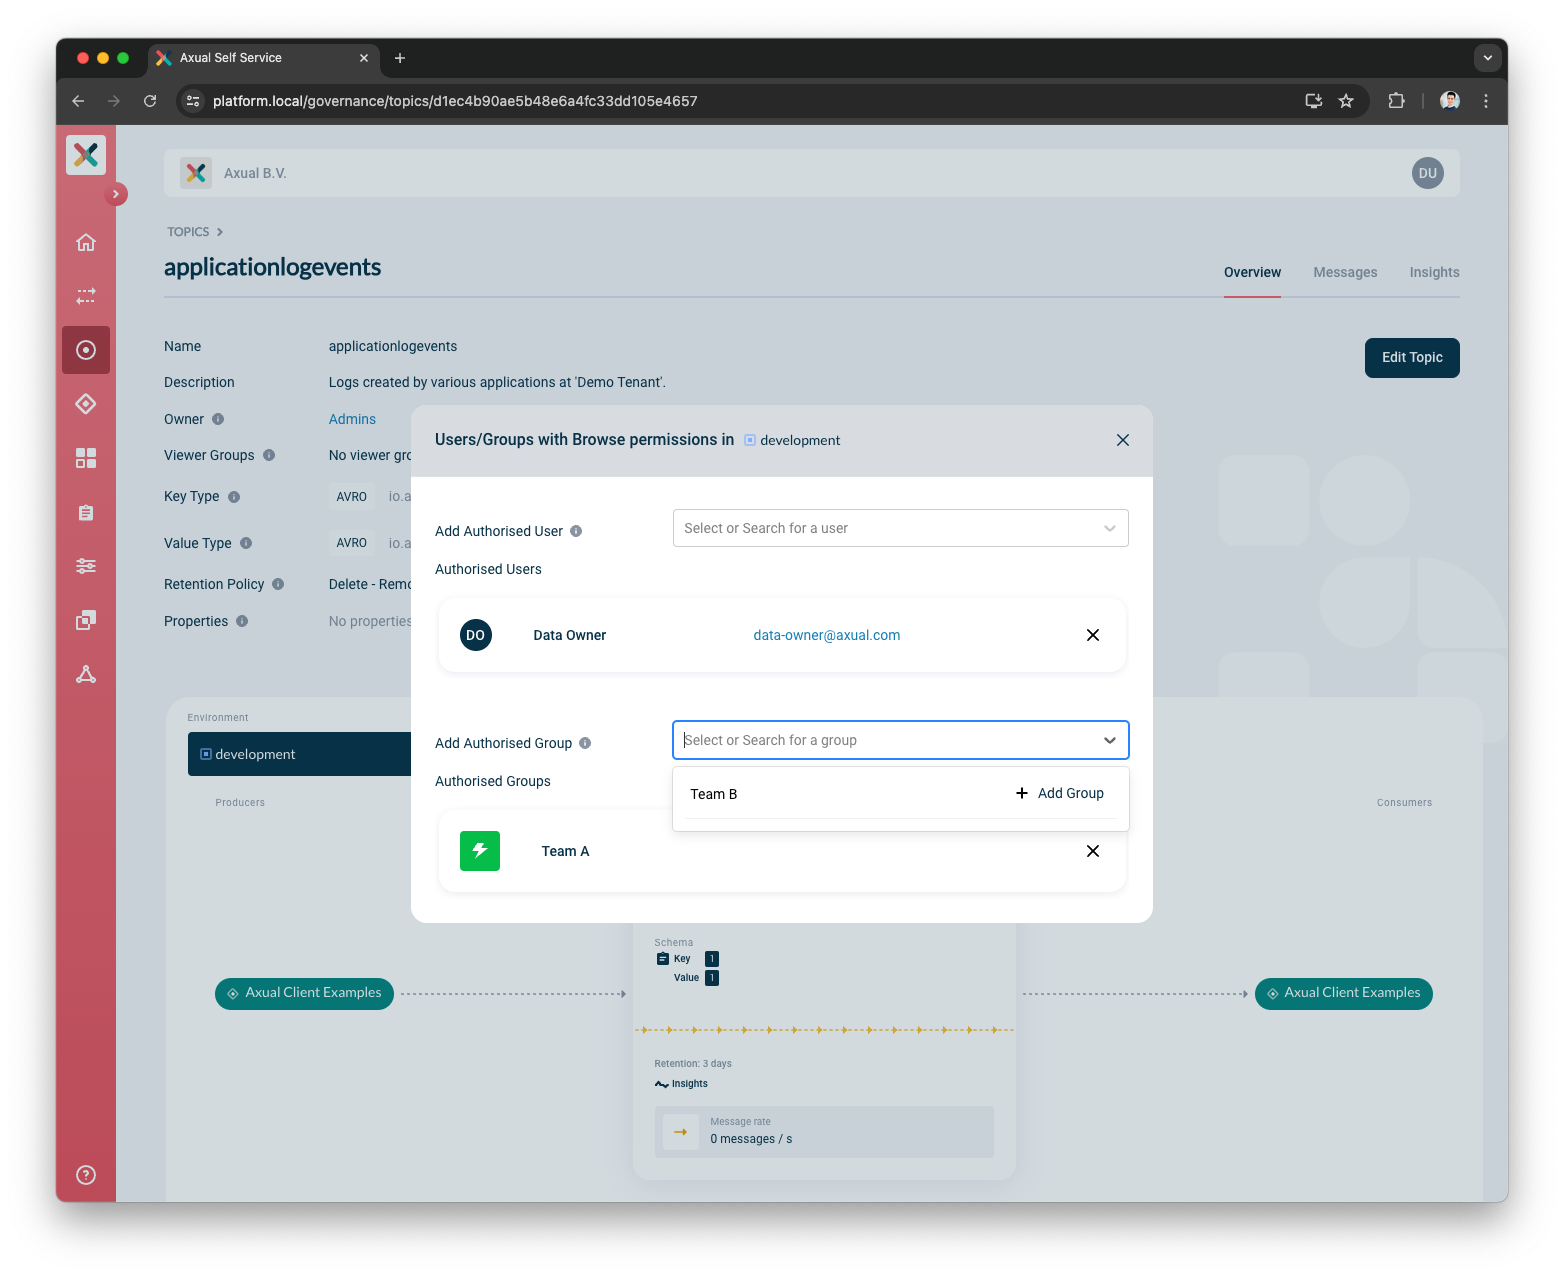Open the dashboard grid icon in sidebar
Screen dimensions: 1564x1276
point(86,458)
